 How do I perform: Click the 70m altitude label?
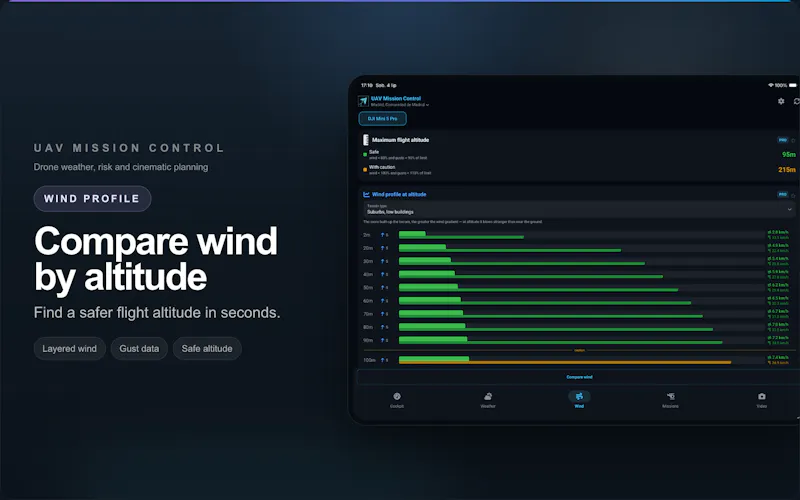368,314
